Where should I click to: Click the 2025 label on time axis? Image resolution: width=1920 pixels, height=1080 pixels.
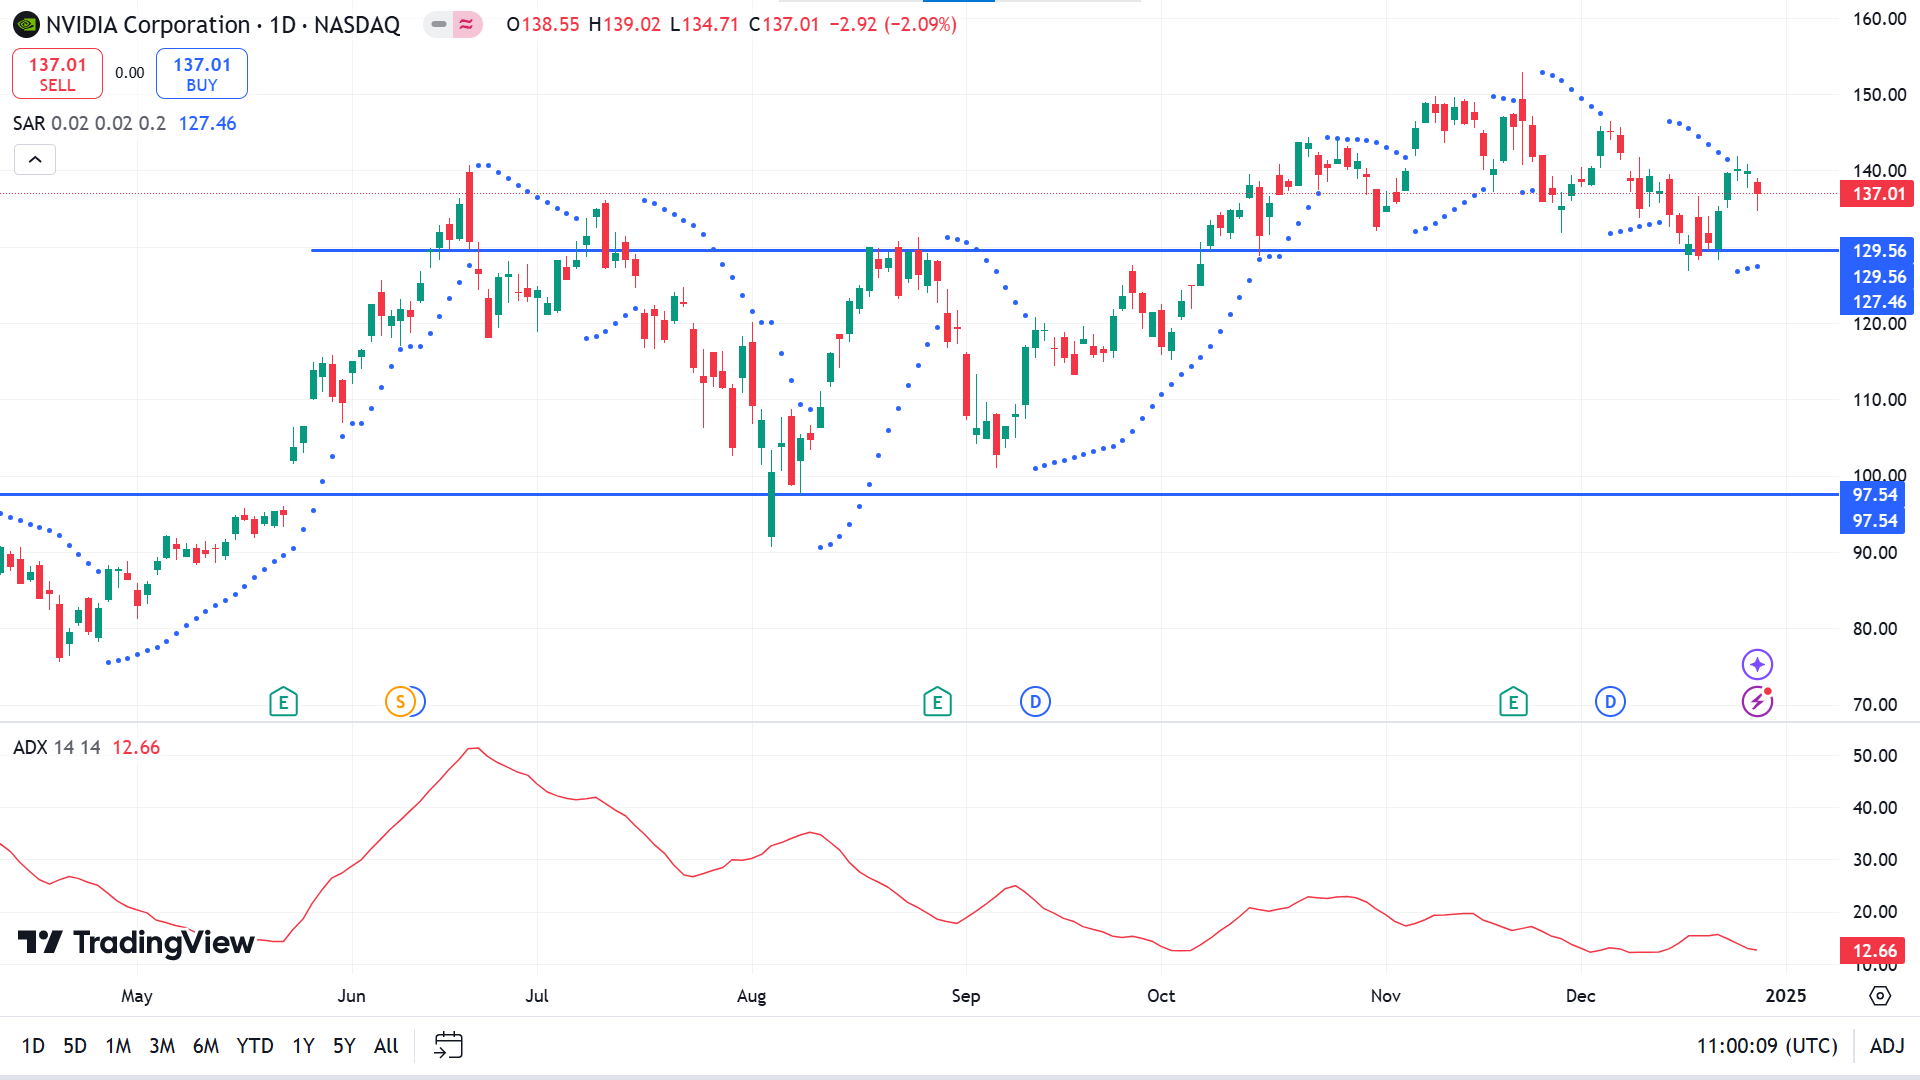[x=1786, y=996]
